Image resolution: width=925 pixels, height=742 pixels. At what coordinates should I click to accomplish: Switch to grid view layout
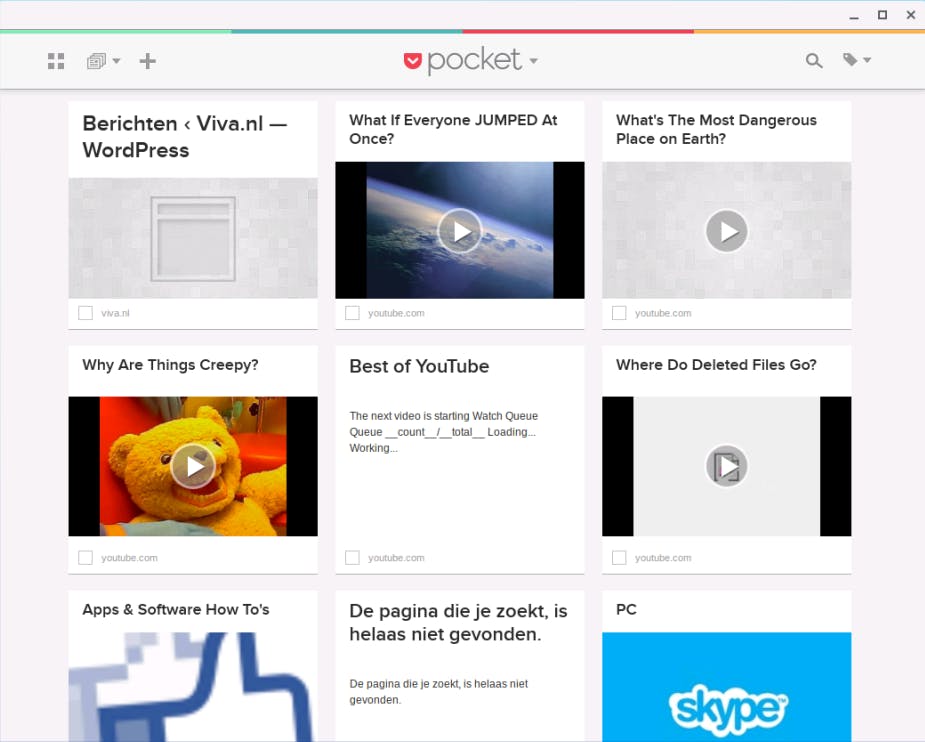pyautogui.click(x=56, y=61)
